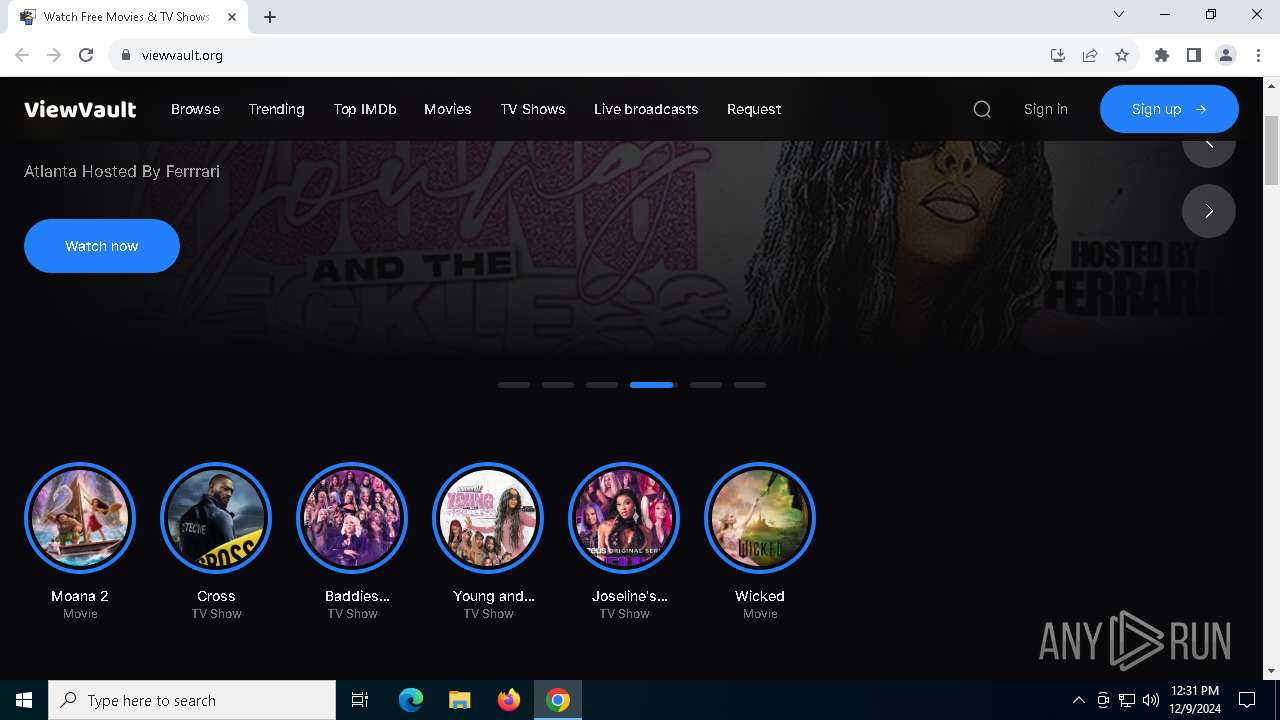Select the sixth carousel slide indicator
This screenshot has width=1280, height=720.
tap(750, 385)
